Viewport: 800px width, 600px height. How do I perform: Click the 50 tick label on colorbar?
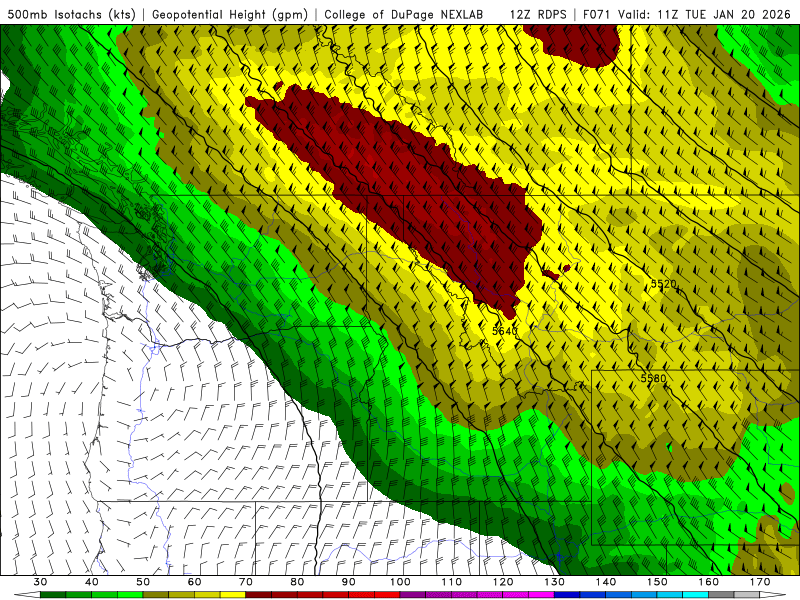(143, 582)
